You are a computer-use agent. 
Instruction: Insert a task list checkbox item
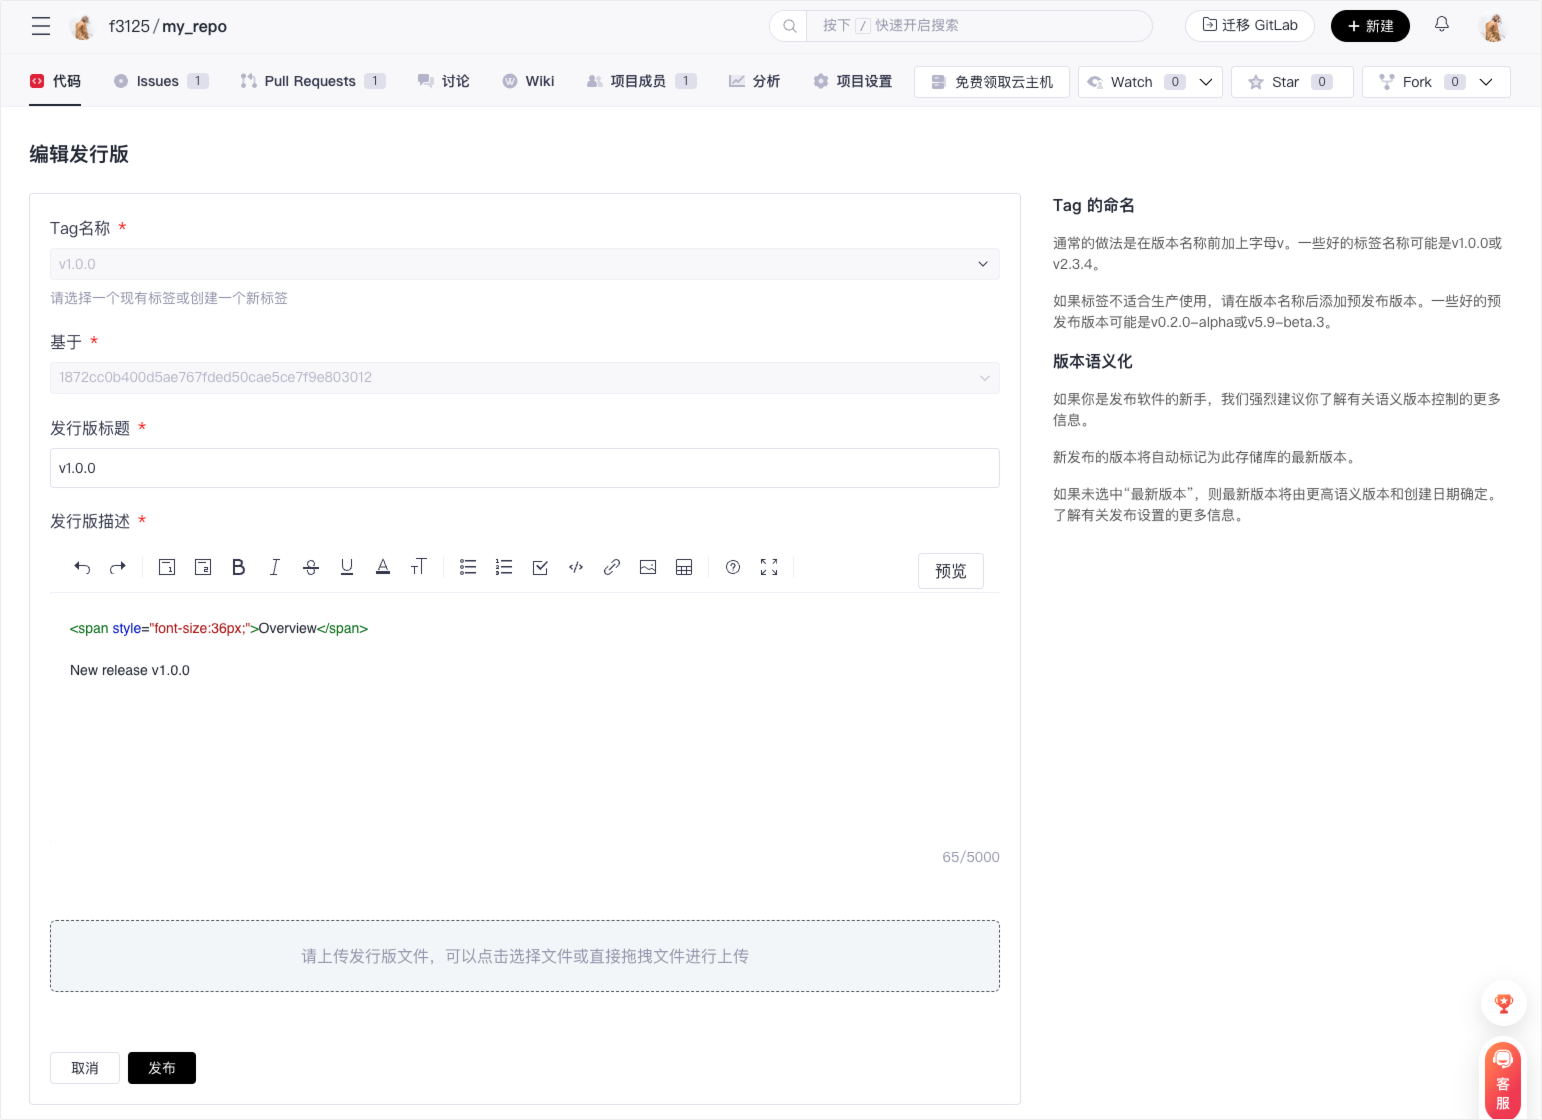coord(539,567)
